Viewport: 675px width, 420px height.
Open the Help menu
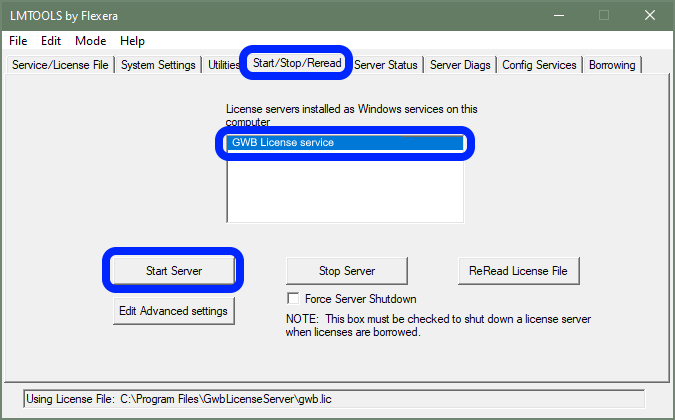click(132, 41)
